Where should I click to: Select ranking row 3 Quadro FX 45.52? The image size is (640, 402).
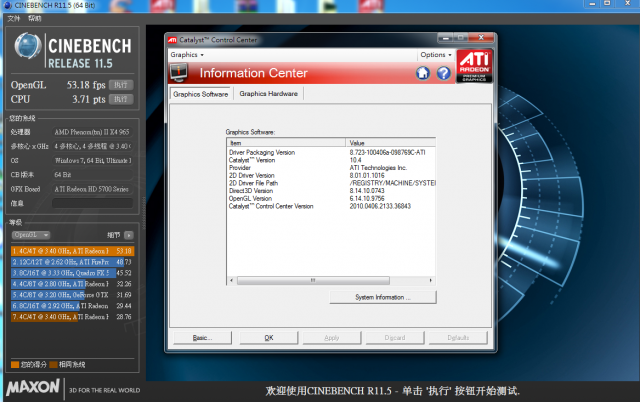click(72, 273)
